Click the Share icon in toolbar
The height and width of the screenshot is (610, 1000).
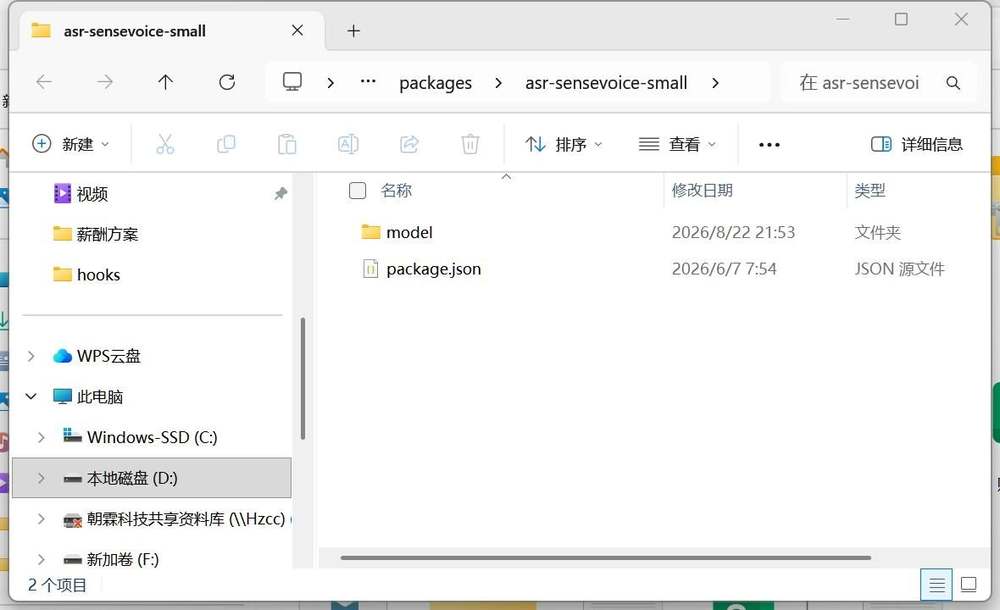pyautogui.click(x=409, y=144)
